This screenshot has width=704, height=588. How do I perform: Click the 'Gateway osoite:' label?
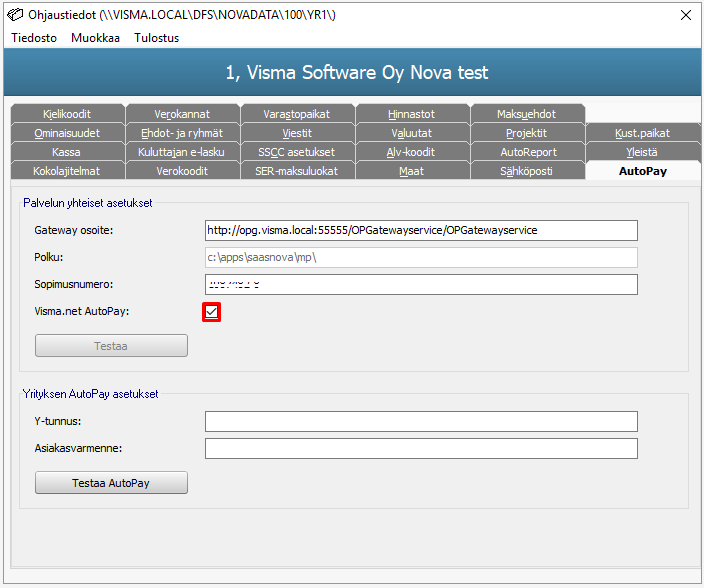(x=74, y=230)
